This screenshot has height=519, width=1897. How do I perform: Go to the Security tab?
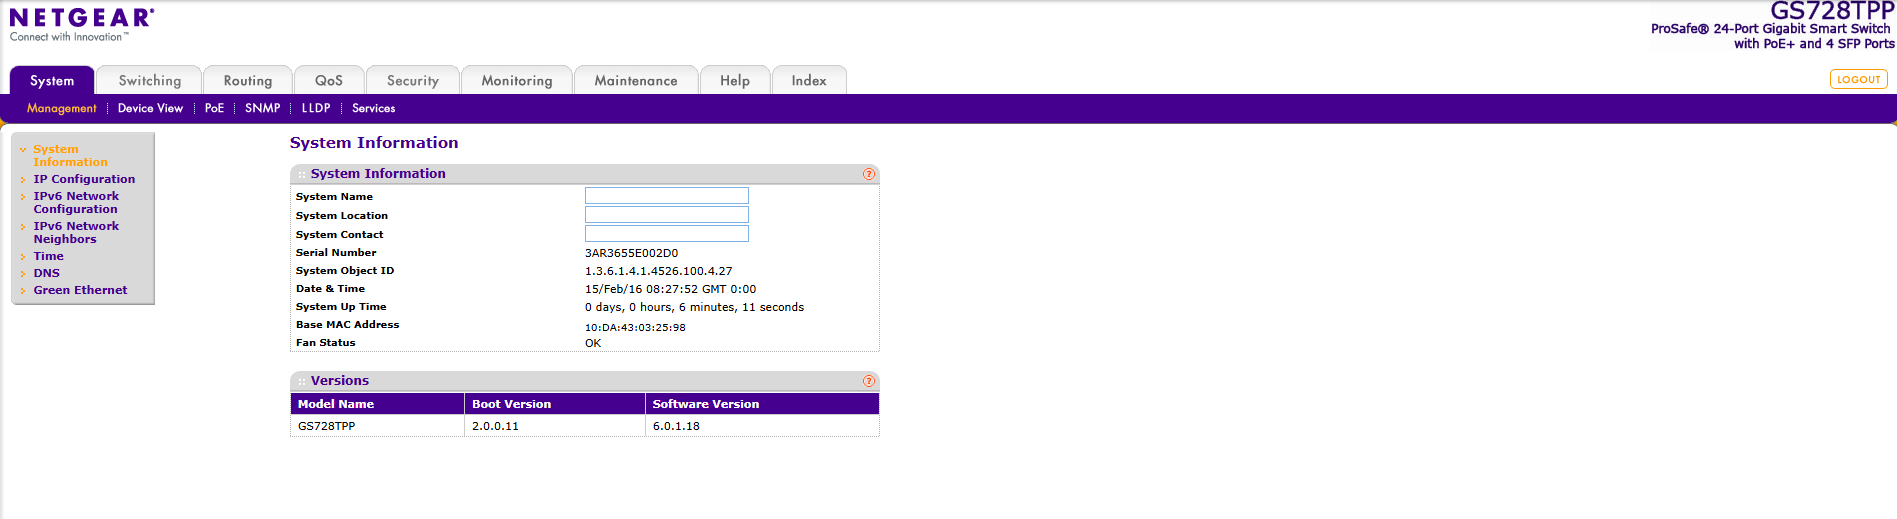(x=412, y=81)
